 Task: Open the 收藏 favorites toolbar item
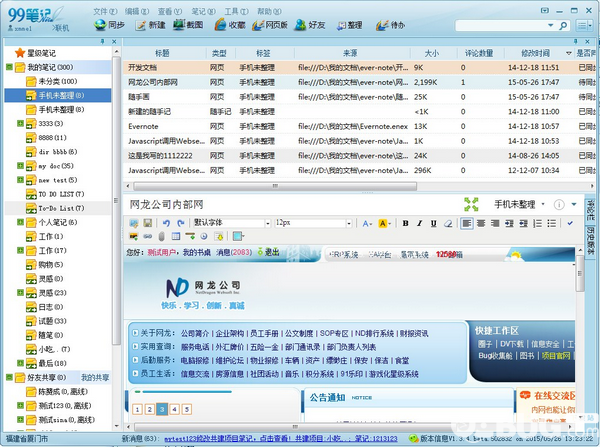point(230,25)
